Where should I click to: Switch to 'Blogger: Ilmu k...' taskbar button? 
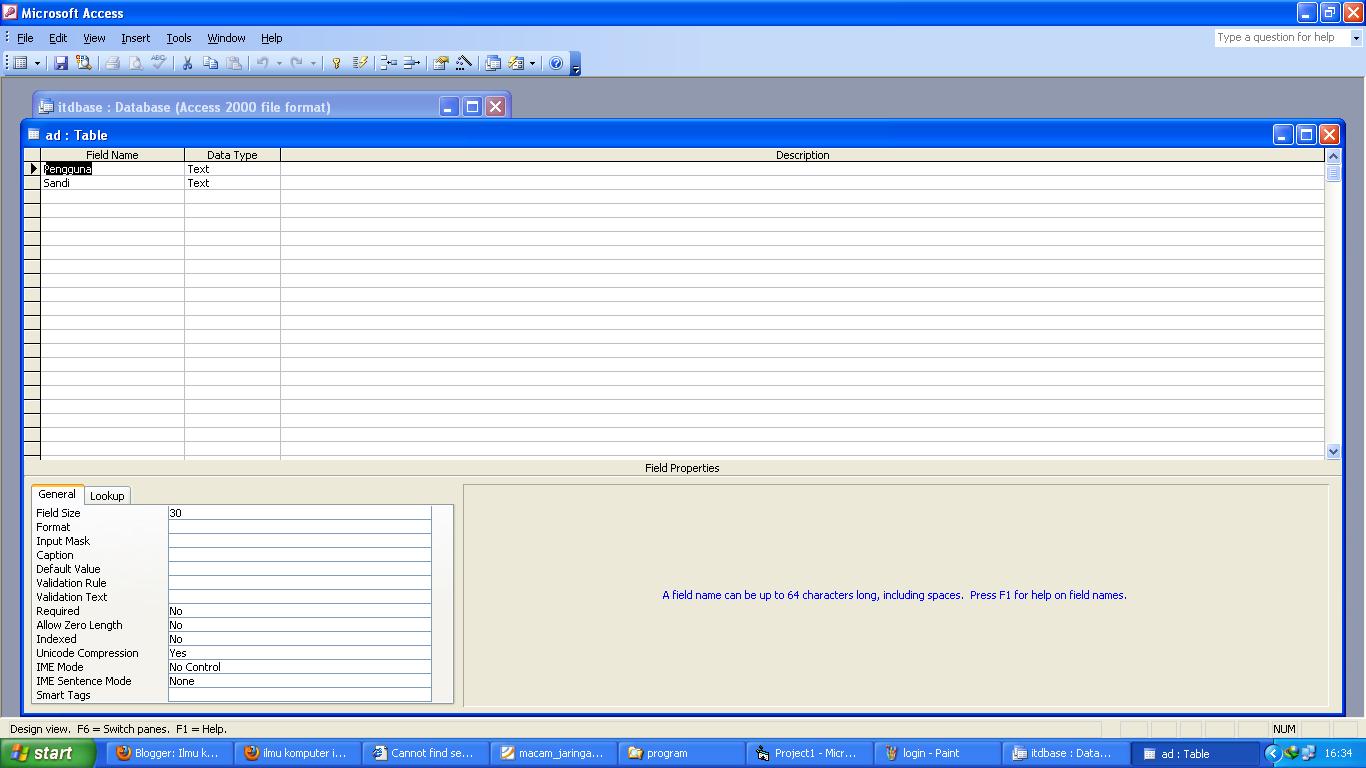(168, 753)
